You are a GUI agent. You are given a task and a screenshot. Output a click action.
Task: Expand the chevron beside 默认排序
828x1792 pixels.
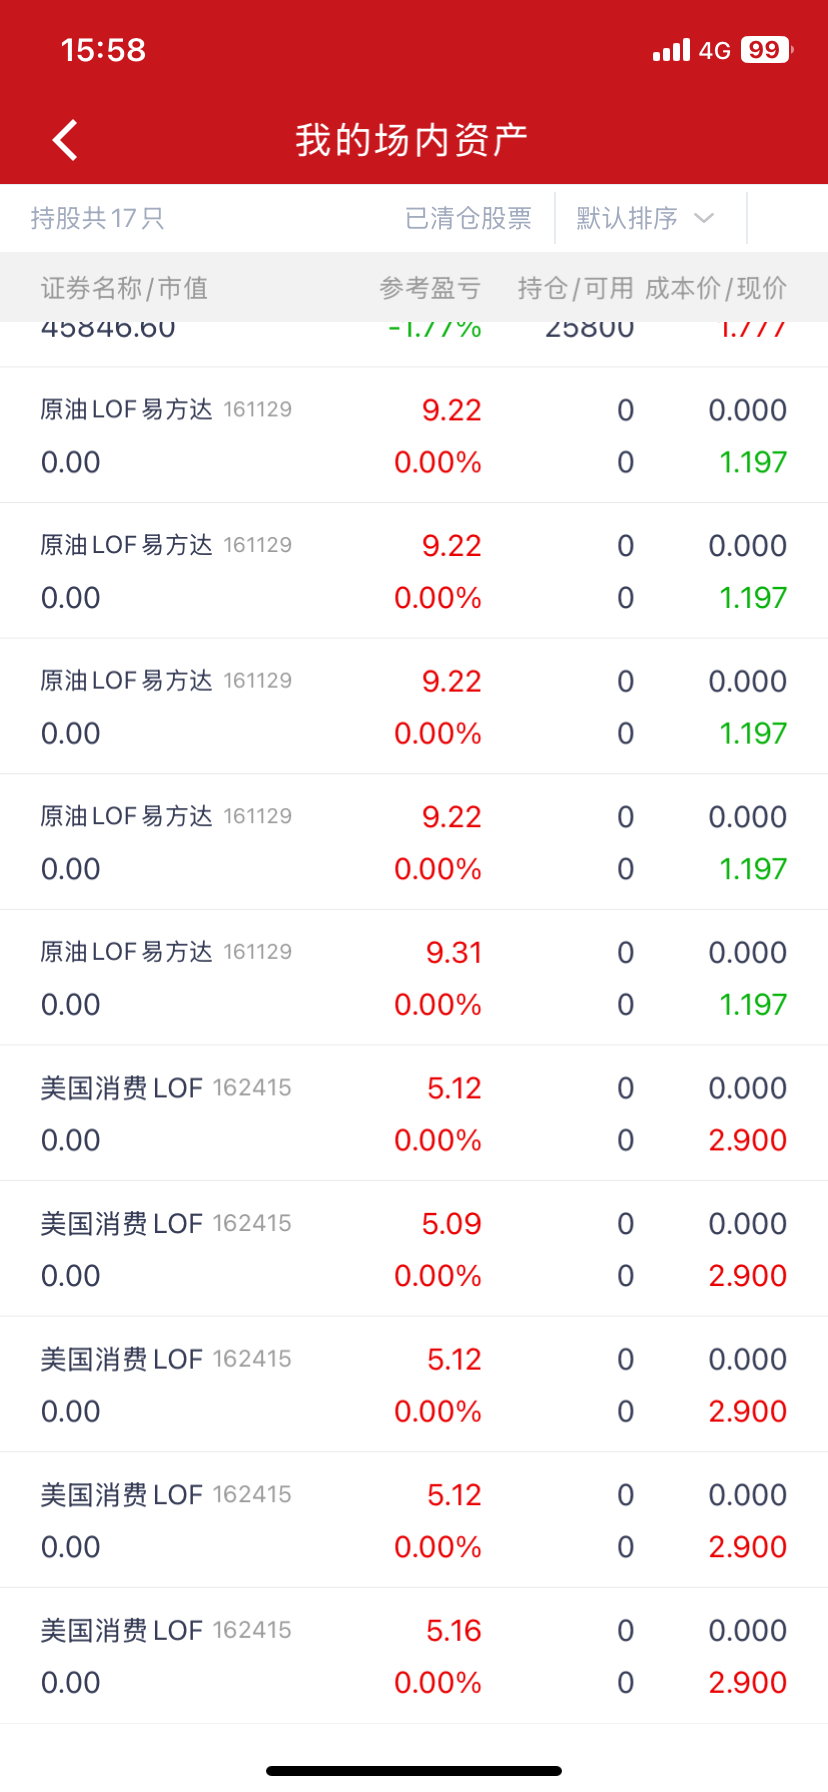click(704, 218)
